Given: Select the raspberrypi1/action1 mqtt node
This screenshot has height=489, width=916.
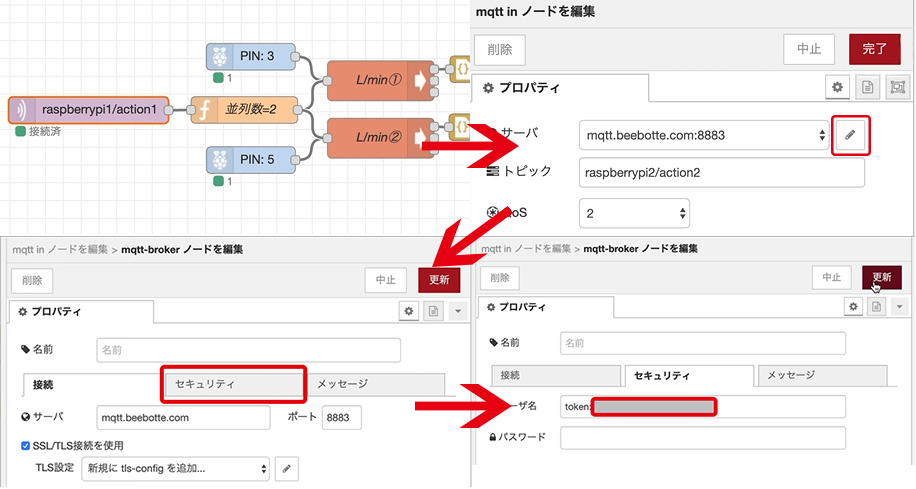Looking at the screenshot, I should pyautogui.click(x=89, y=110).
